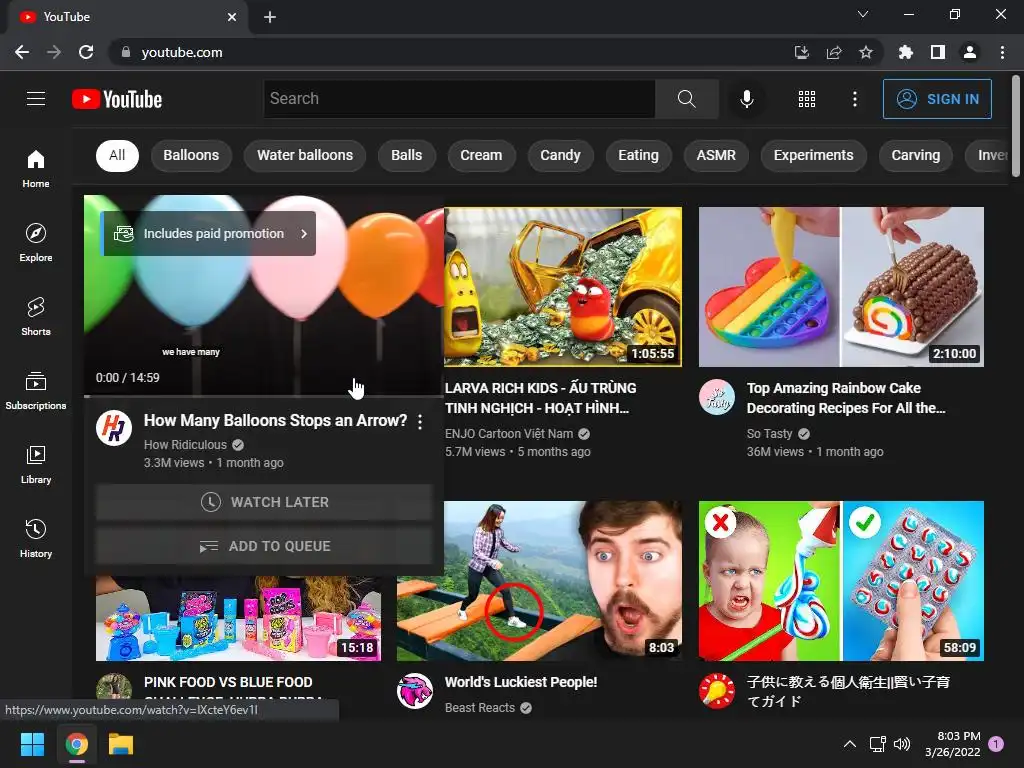
Task: Open Beast Reacts channel avatar
Action: 415,691
